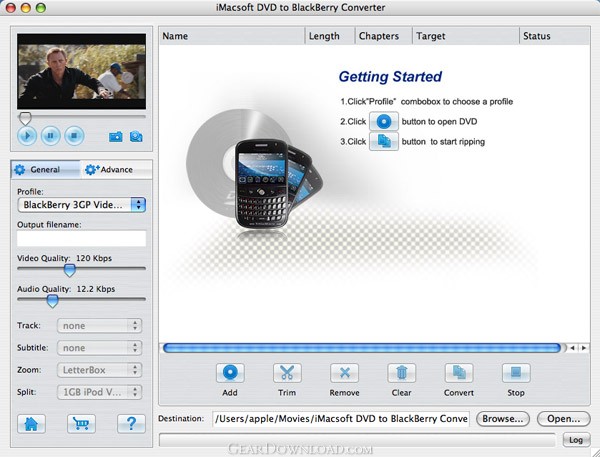Adjust the Audio Quality slider

[x=52, y=301]
